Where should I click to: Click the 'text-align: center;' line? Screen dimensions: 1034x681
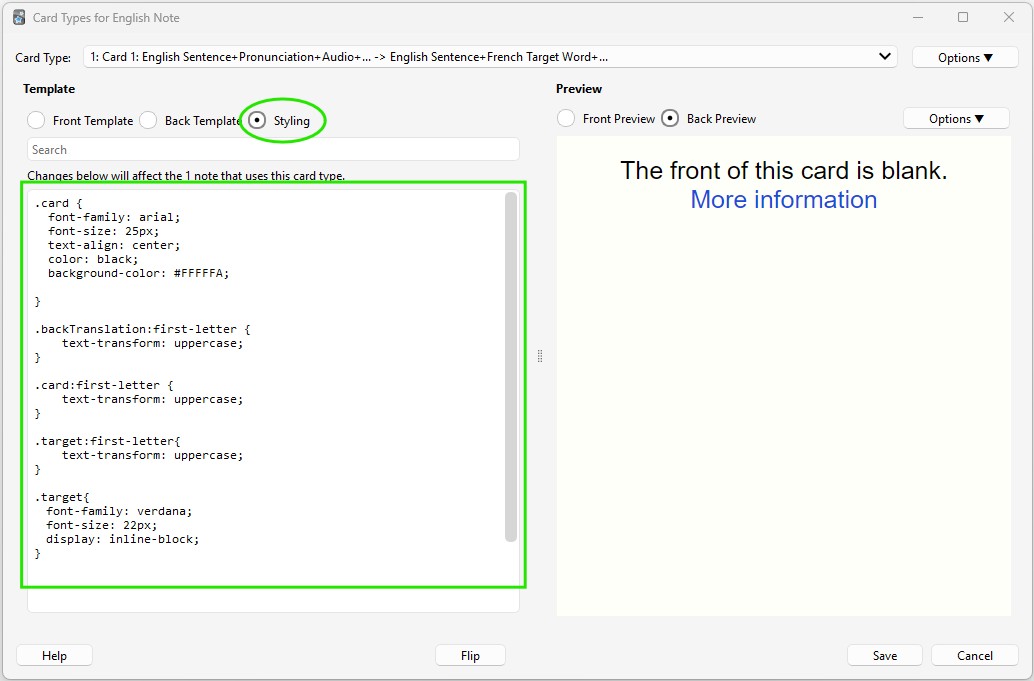click(113, 245)
